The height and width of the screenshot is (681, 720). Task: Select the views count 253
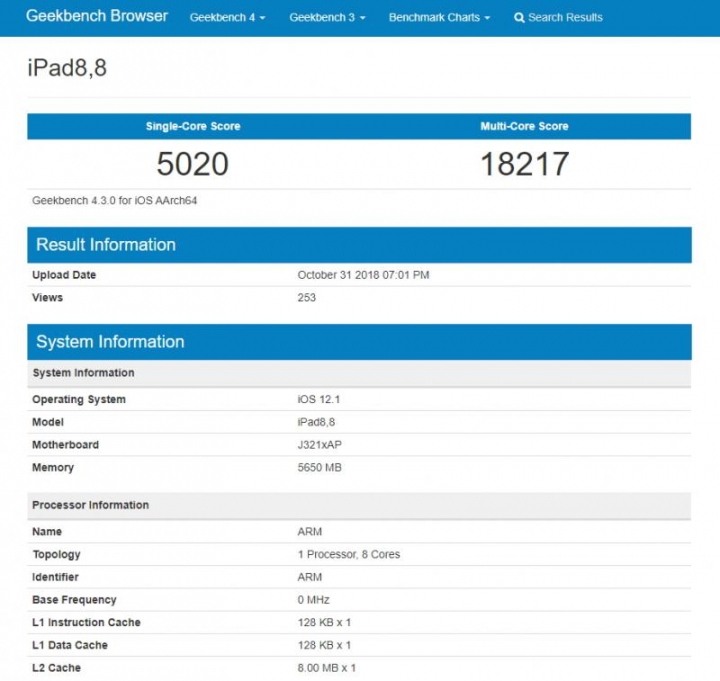(306, 298)
